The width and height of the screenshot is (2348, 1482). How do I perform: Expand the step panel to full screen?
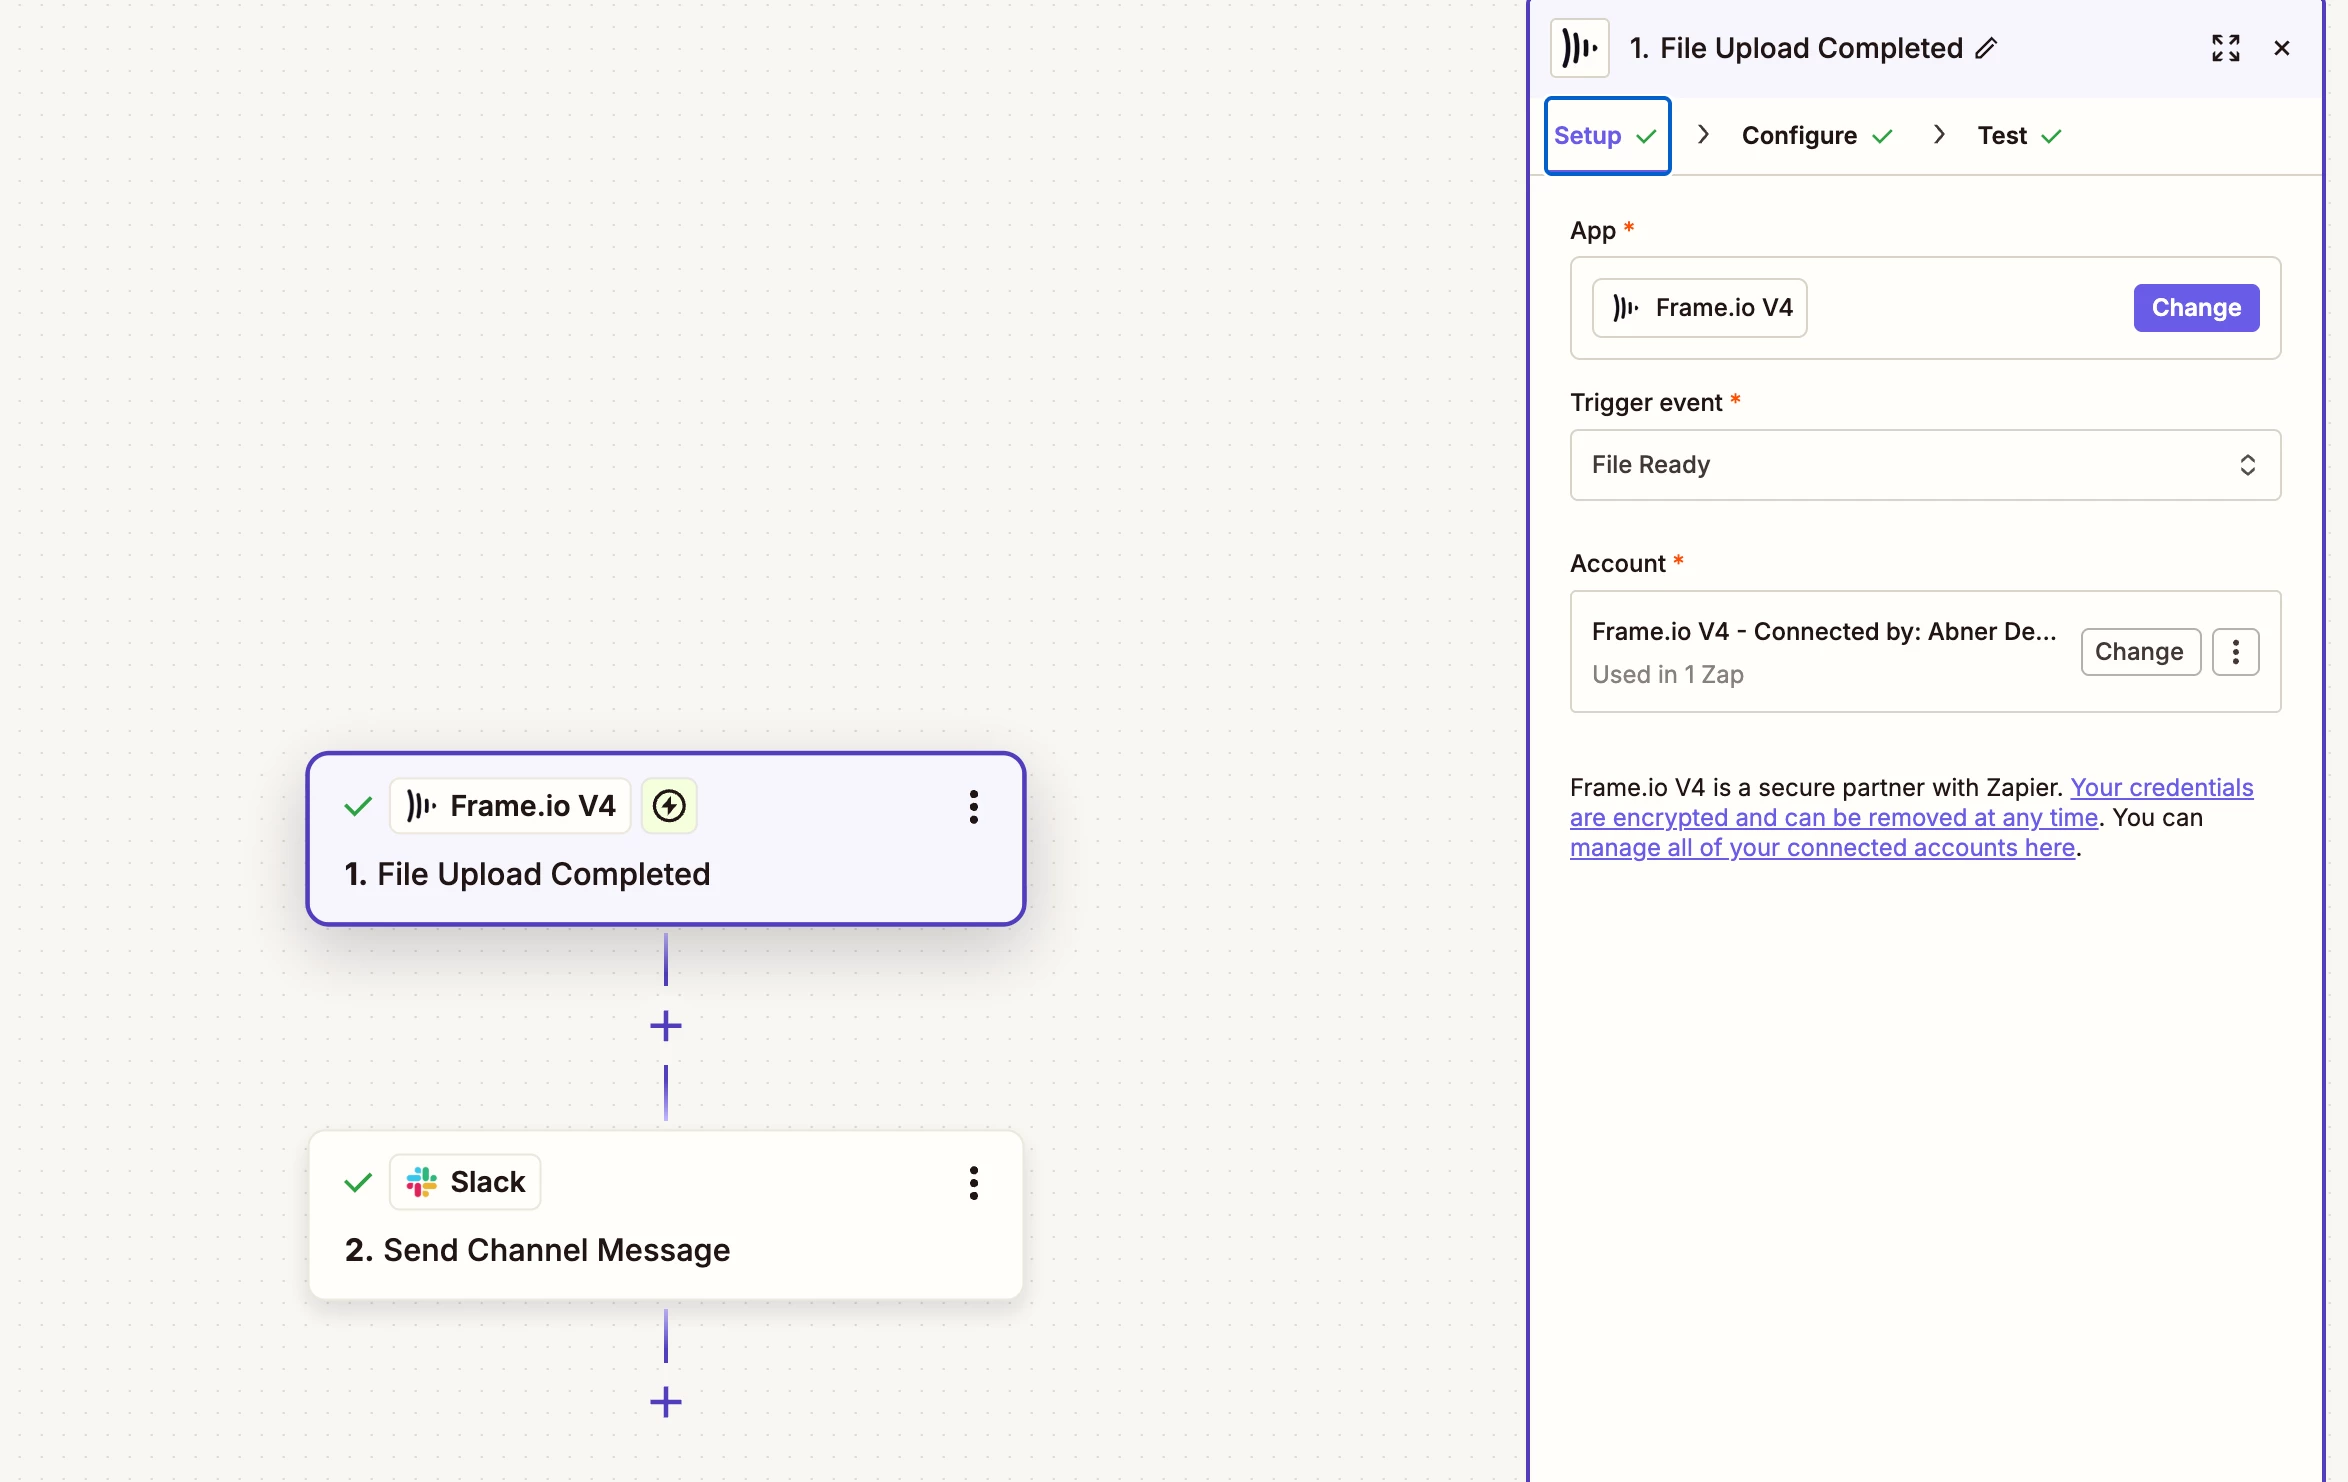click(2225, 48)
